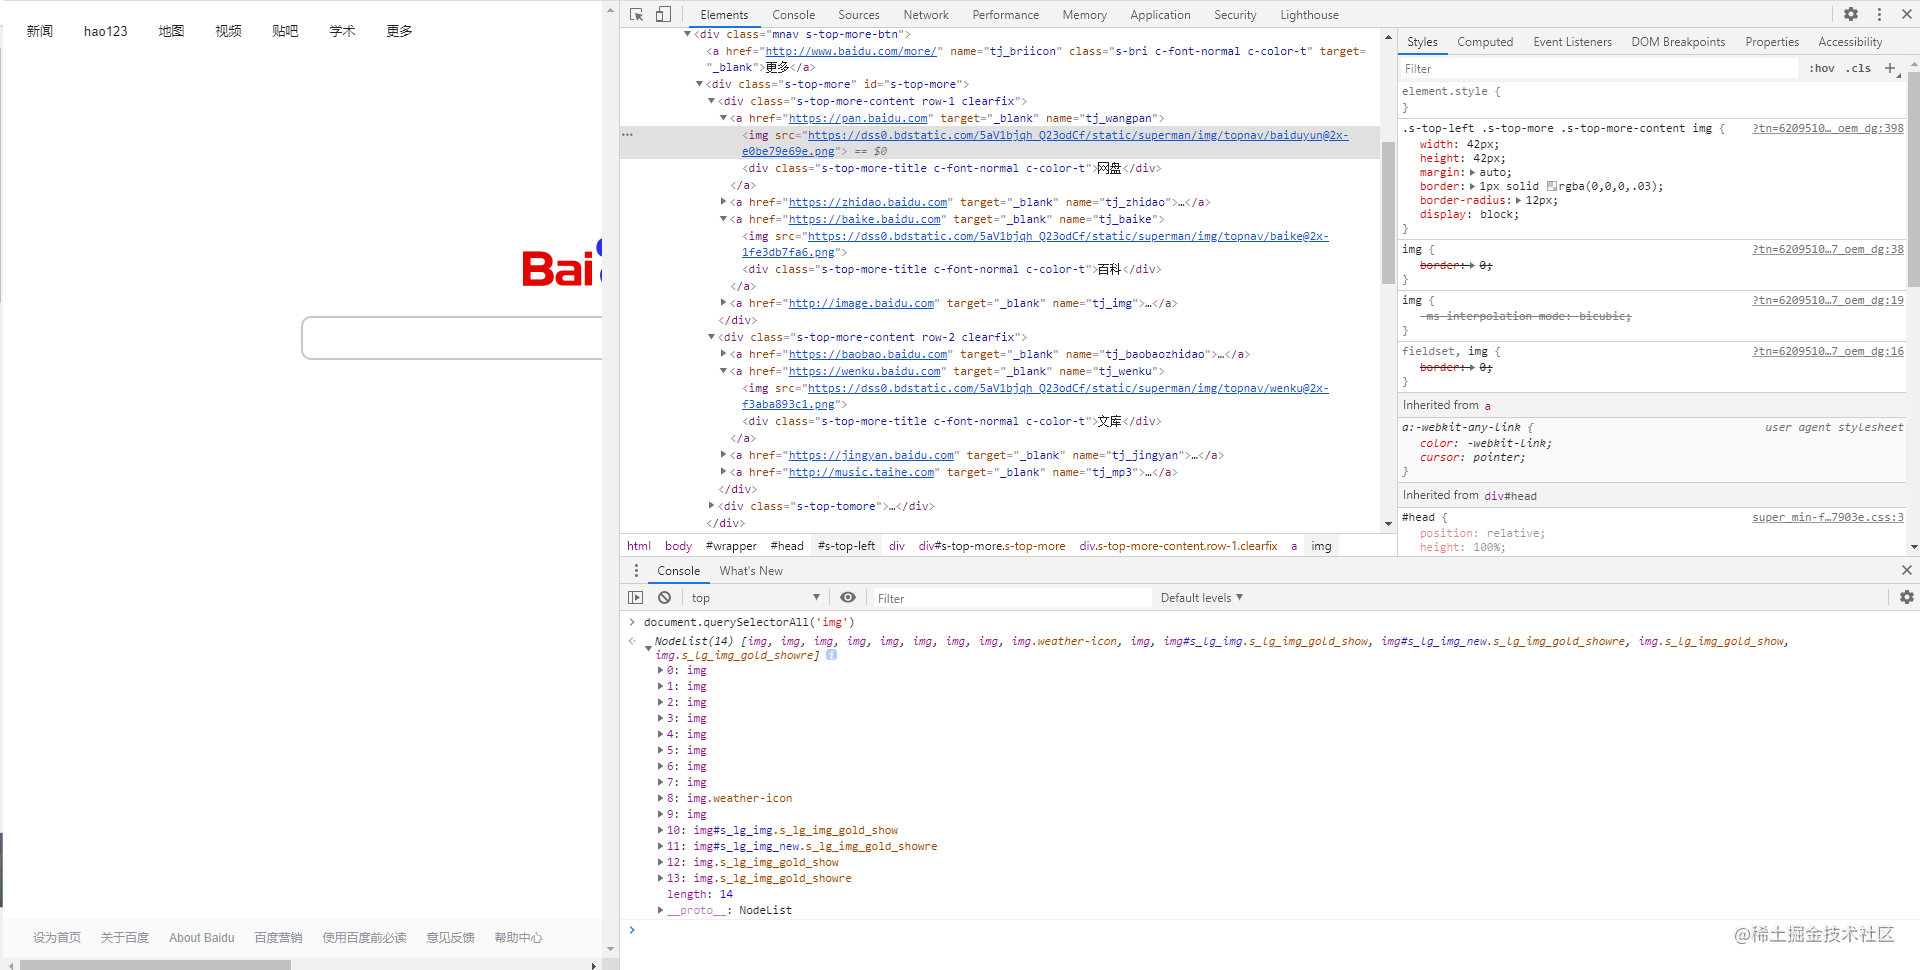Open the pan.baidu.com href link
This screenshot has width=1920, height=970.
858,118
